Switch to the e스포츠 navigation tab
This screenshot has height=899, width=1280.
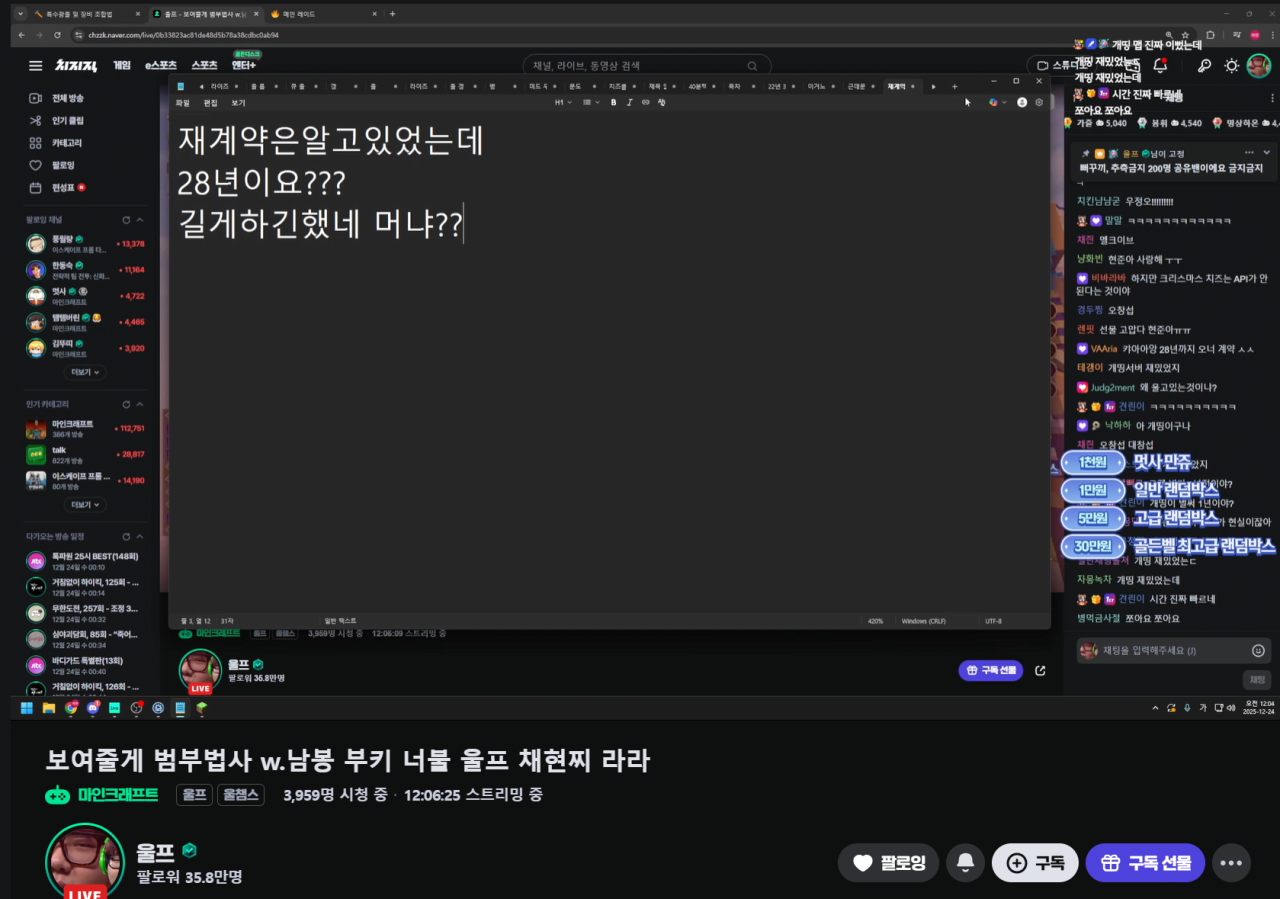[161, 66]
